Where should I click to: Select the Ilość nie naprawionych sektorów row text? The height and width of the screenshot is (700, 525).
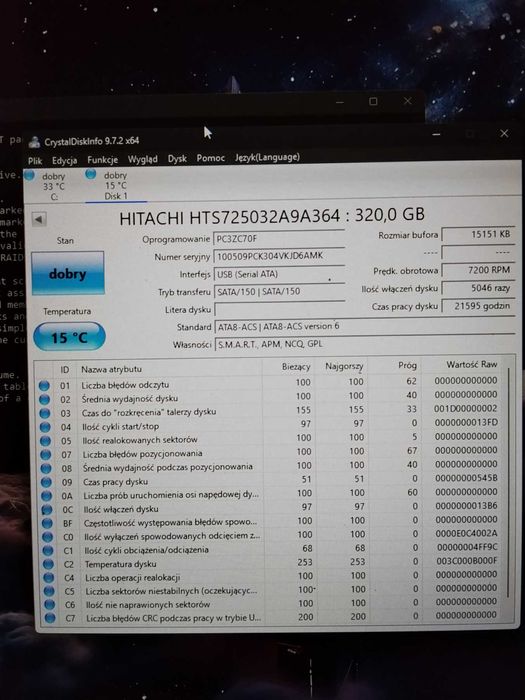pyautogui.click(x=148, y=605)
